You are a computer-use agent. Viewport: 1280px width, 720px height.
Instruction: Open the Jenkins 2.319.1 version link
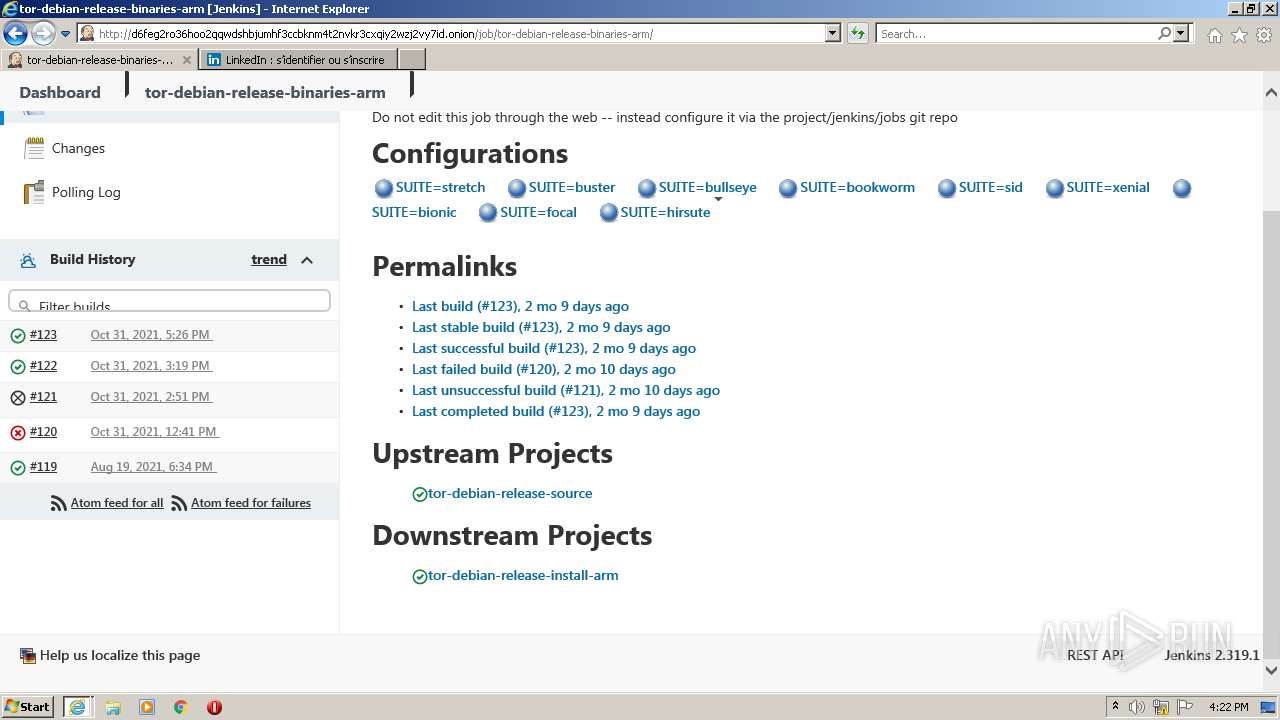click(1212, 655)
